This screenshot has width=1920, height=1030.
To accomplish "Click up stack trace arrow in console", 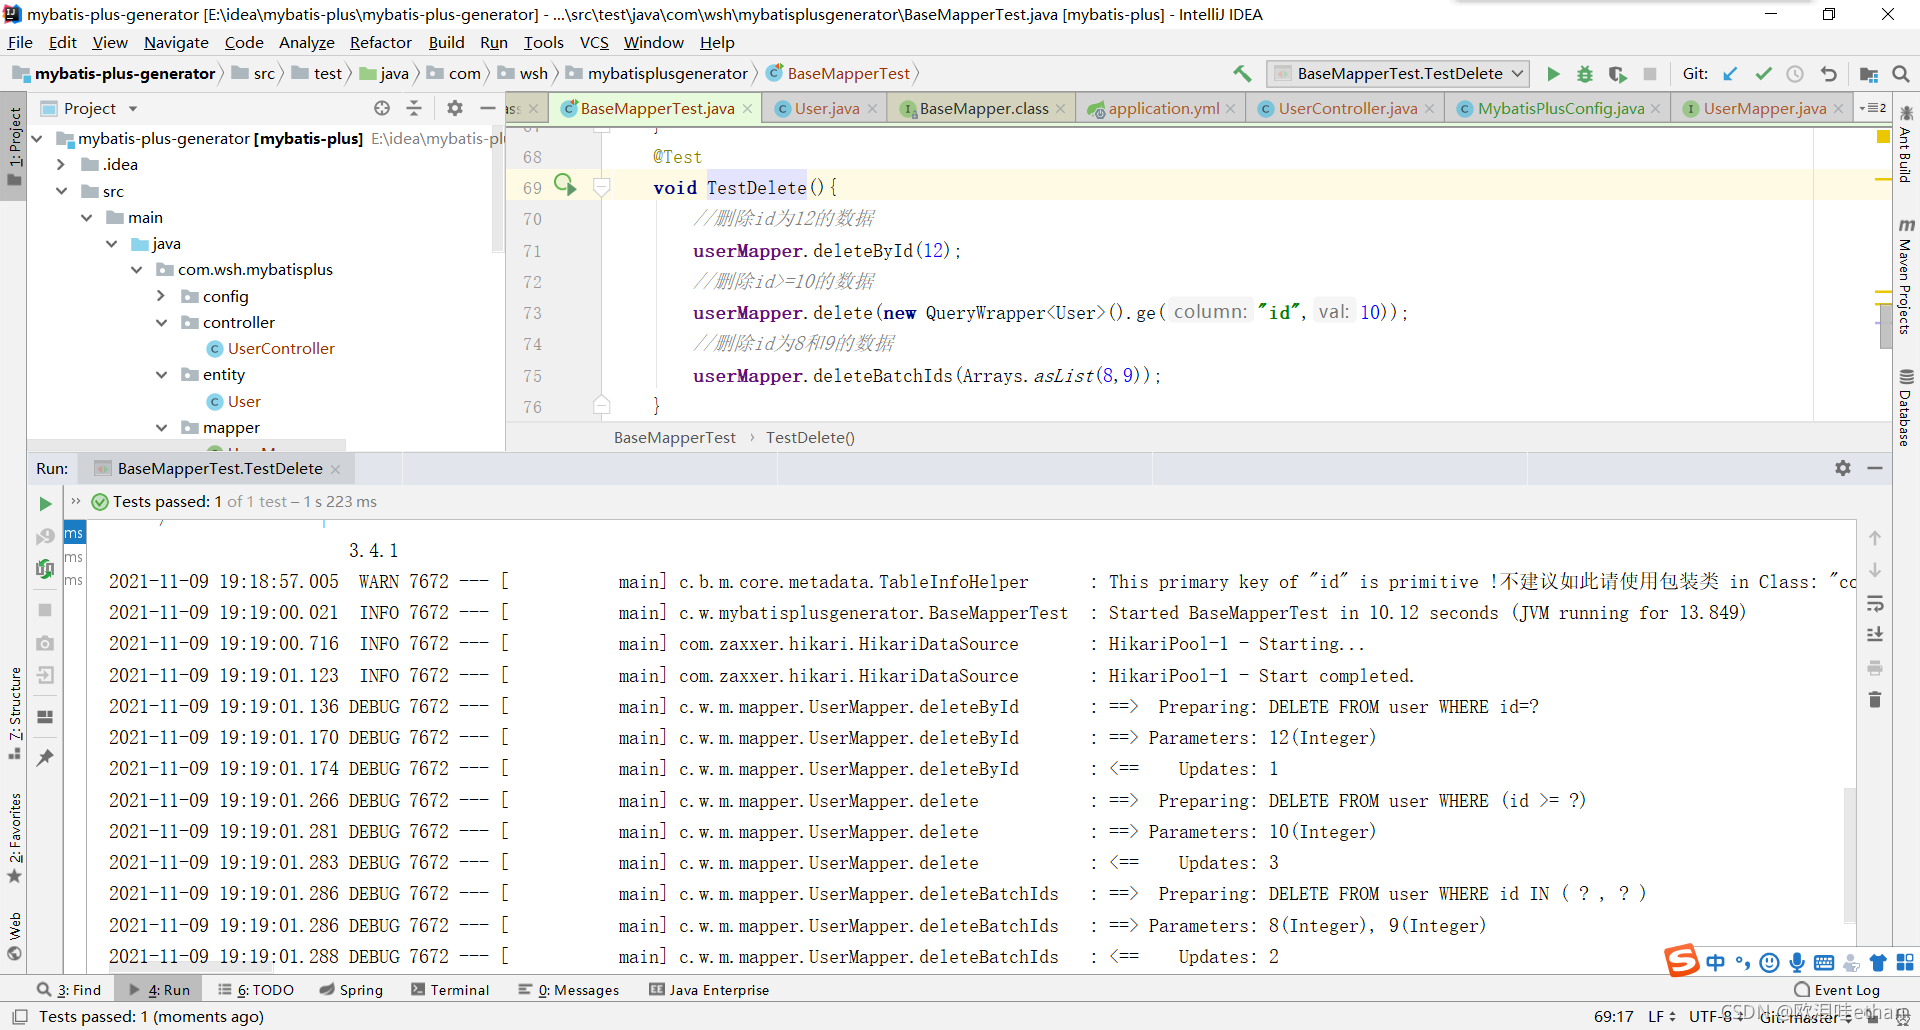I will [x=1875, y=538].
